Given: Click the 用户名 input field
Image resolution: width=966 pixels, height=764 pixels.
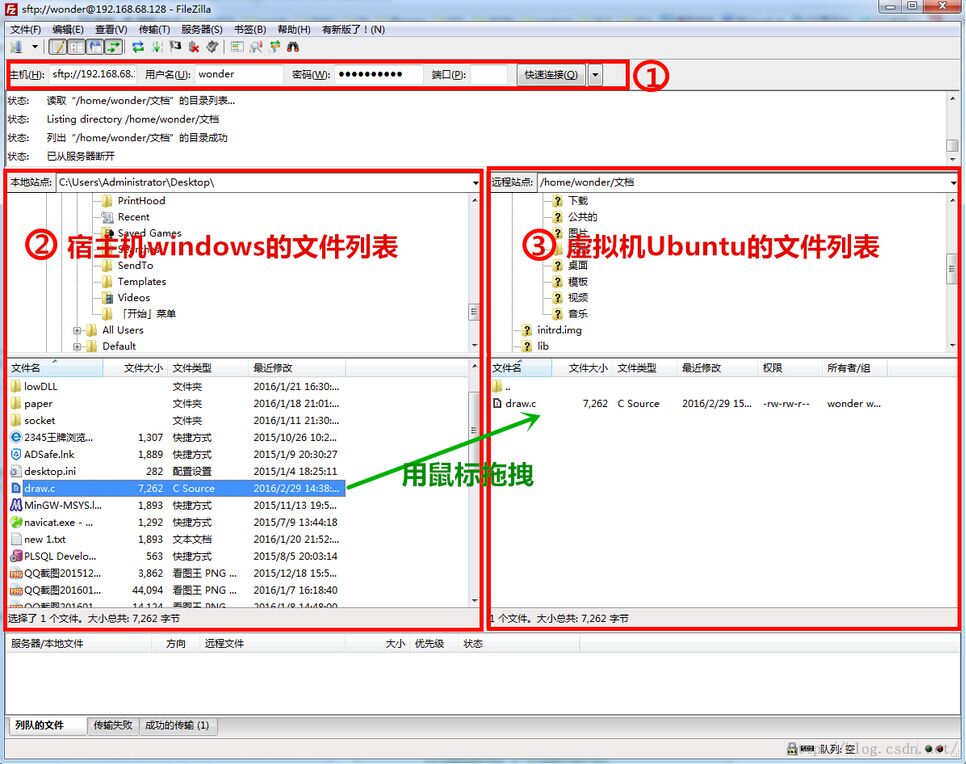Looking at the screenshot, I should (238, 75).
